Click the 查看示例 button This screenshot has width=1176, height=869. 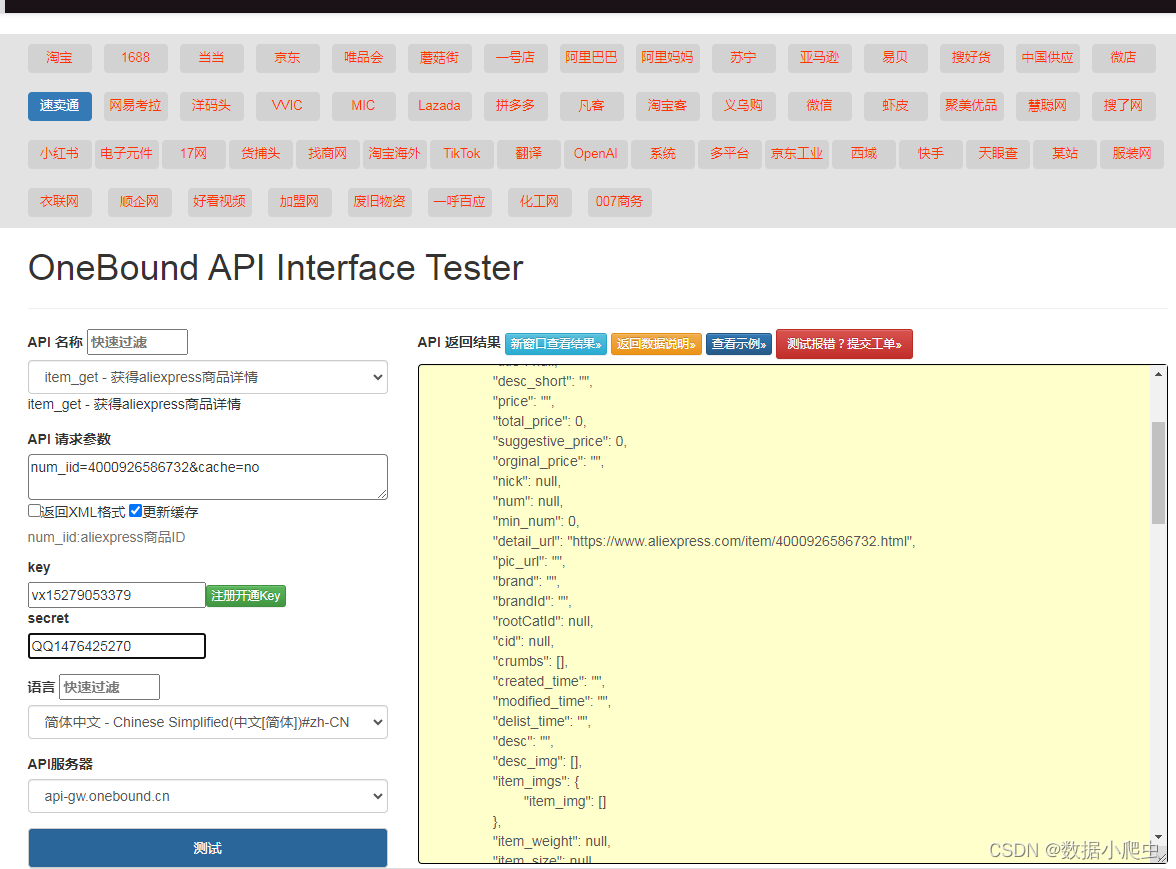739,344
